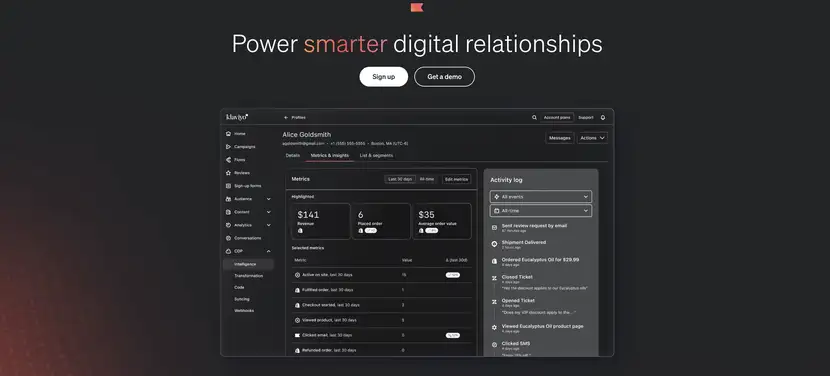This screenshot has width=830, height=376.
Task: Open the All-time dropdown in Activity log
Action: click(540, 211)
